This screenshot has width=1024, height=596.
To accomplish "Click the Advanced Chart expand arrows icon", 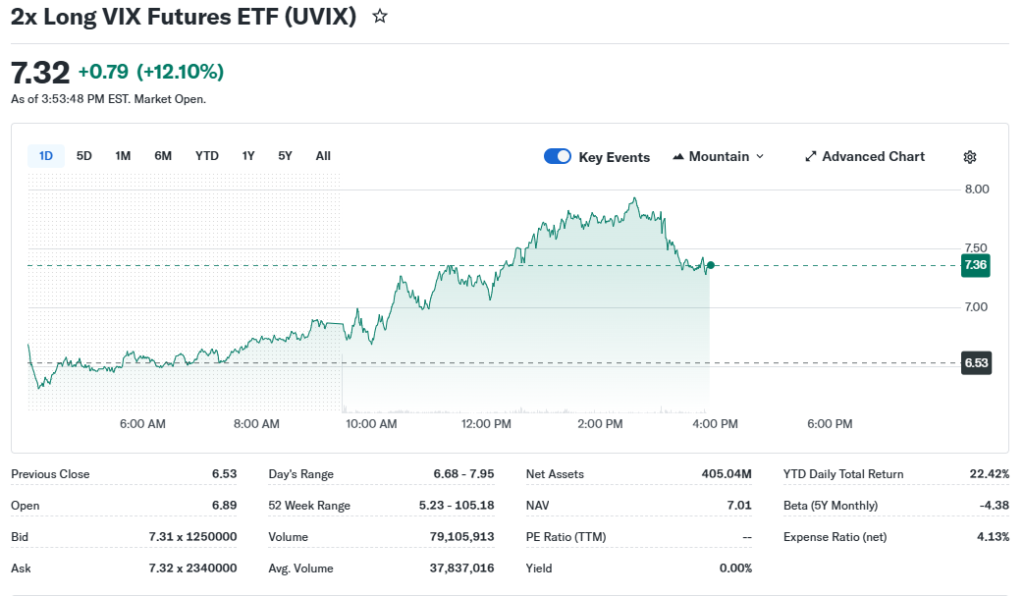I will click(811, 157).
